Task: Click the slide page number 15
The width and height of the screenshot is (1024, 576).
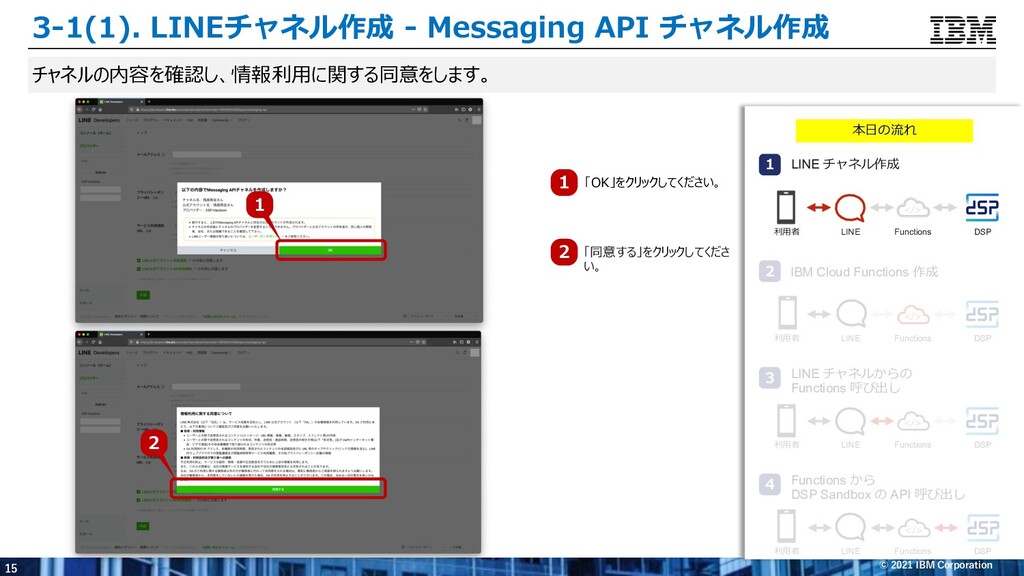Action: click(11, 568)
